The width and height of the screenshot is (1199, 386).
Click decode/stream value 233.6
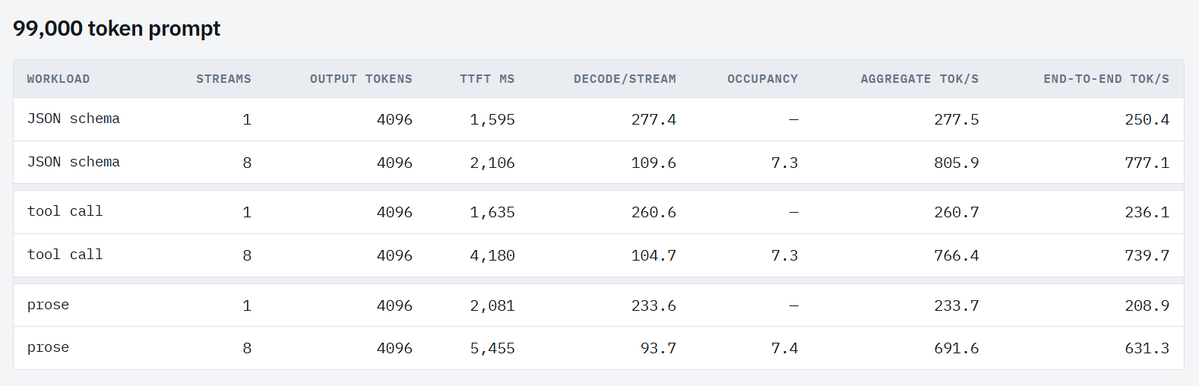654,306
